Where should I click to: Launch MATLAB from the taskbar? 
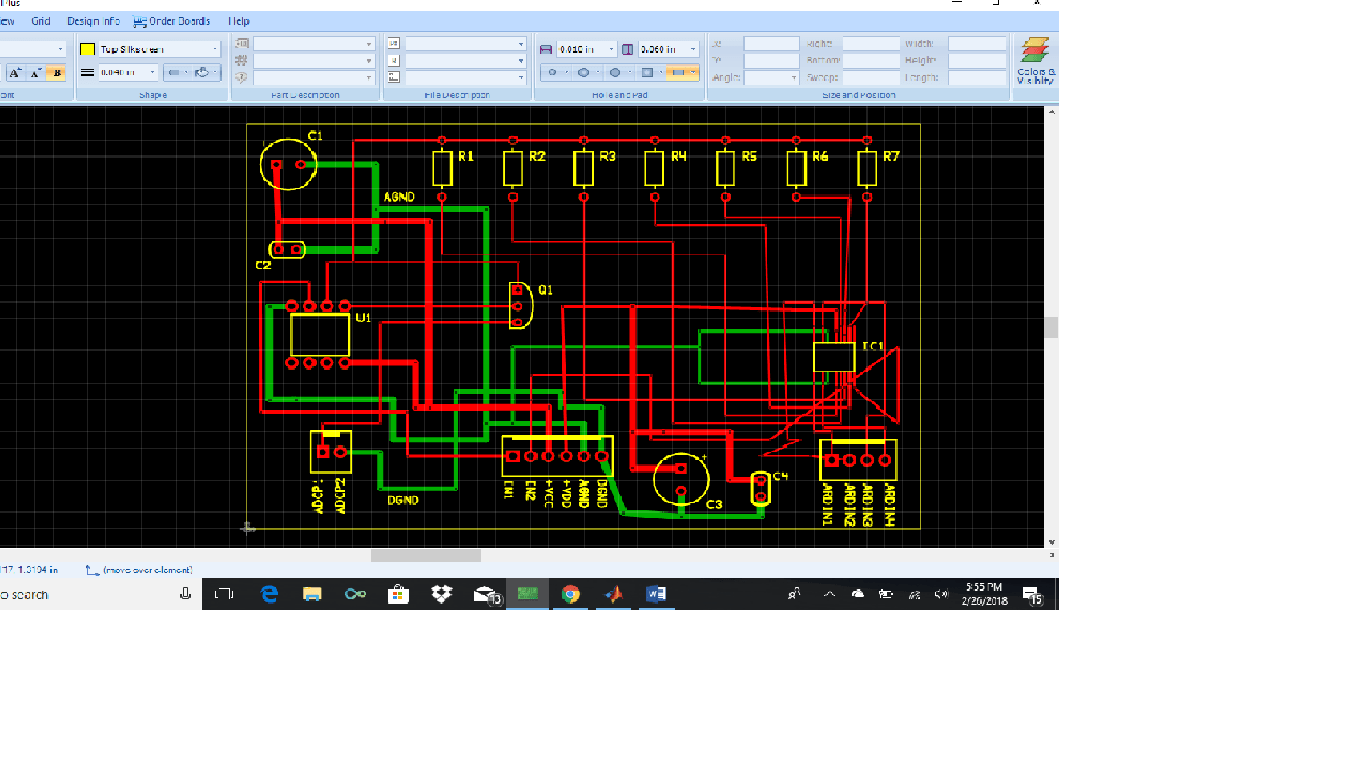pos(613,593)
